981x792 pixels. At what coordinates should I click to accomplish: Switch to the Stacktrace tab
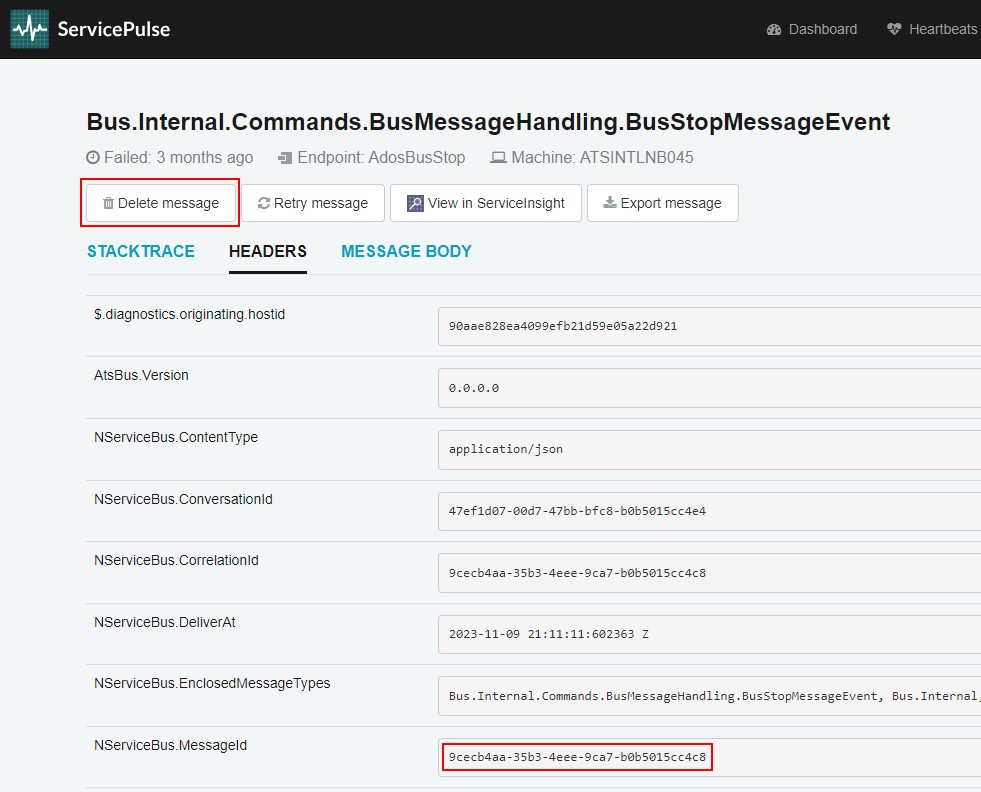click(x=141, y=251)
